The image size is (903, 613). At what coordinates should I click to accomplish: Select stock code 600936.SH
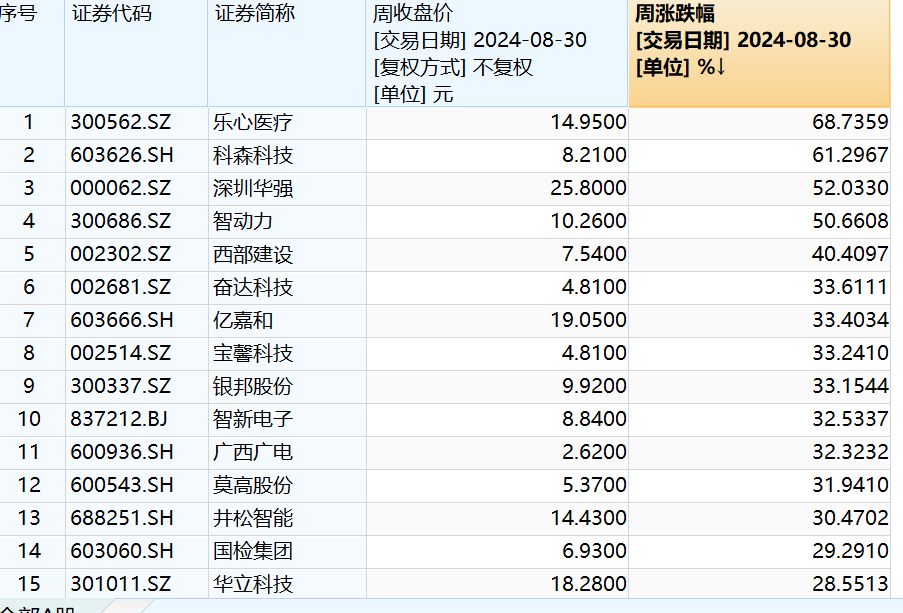[122, 452]
